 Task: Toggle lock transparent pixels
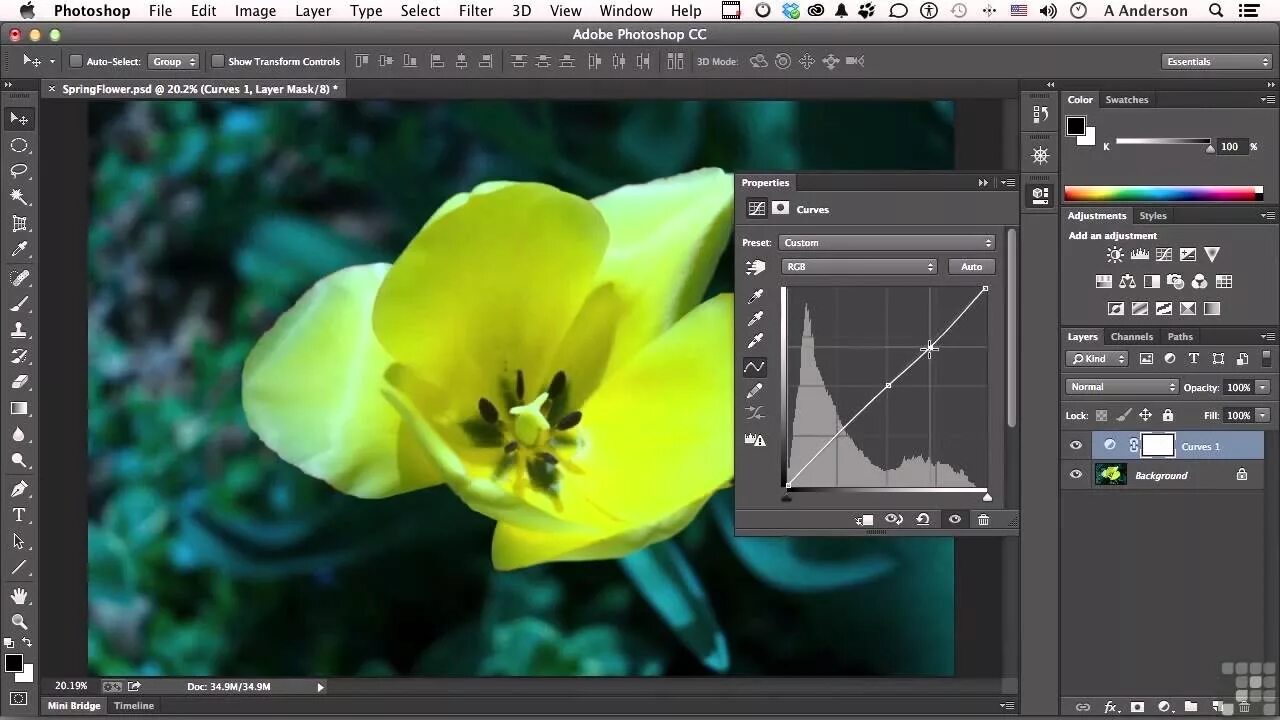click(1101, 415)
